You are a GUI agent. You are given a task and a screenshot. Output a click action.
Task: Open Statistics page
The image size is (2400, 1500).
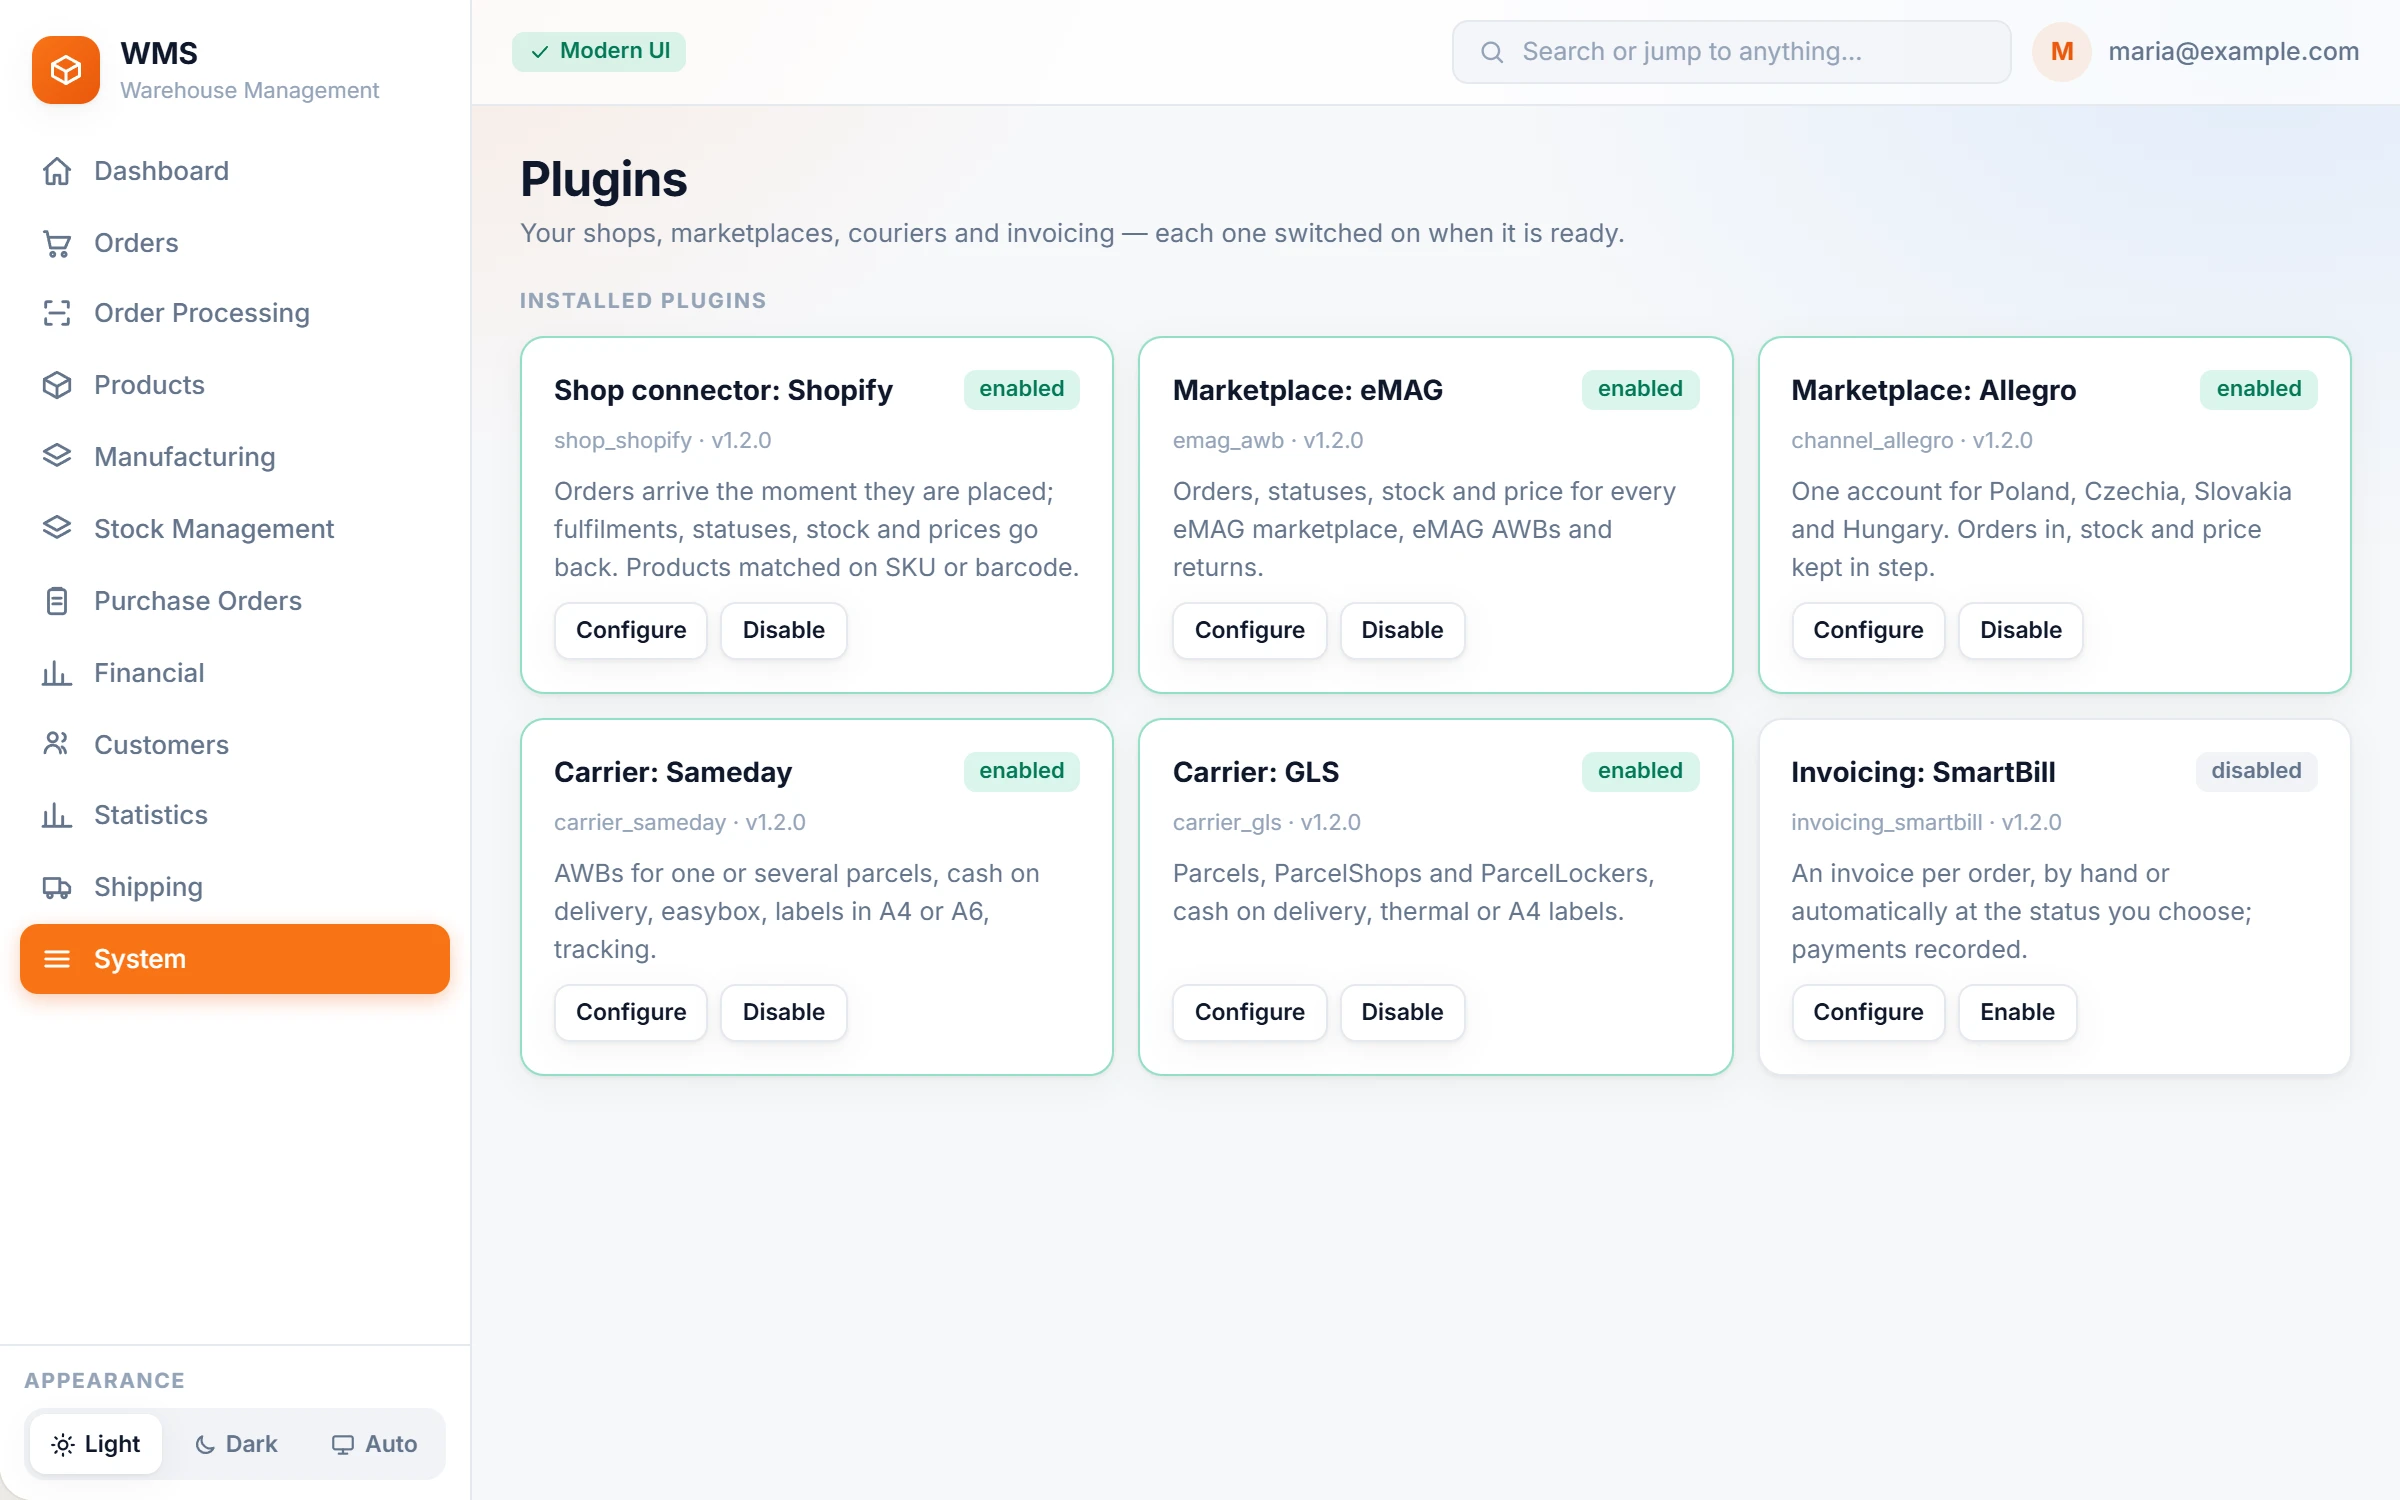pos(235,815)
